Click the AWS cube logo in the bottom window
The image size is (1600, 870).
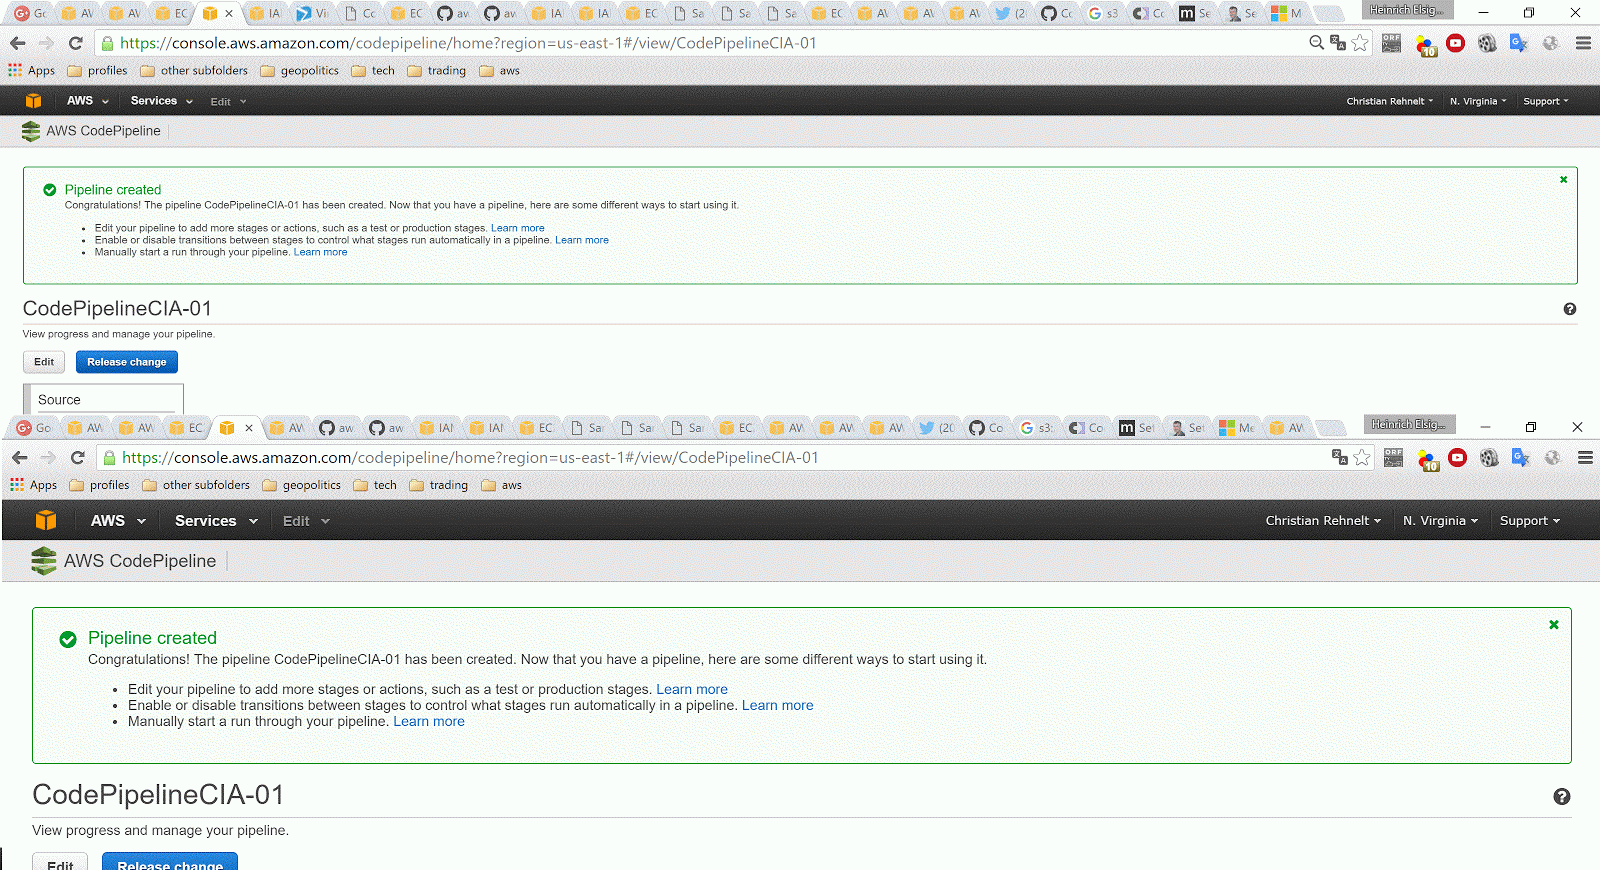46,520
